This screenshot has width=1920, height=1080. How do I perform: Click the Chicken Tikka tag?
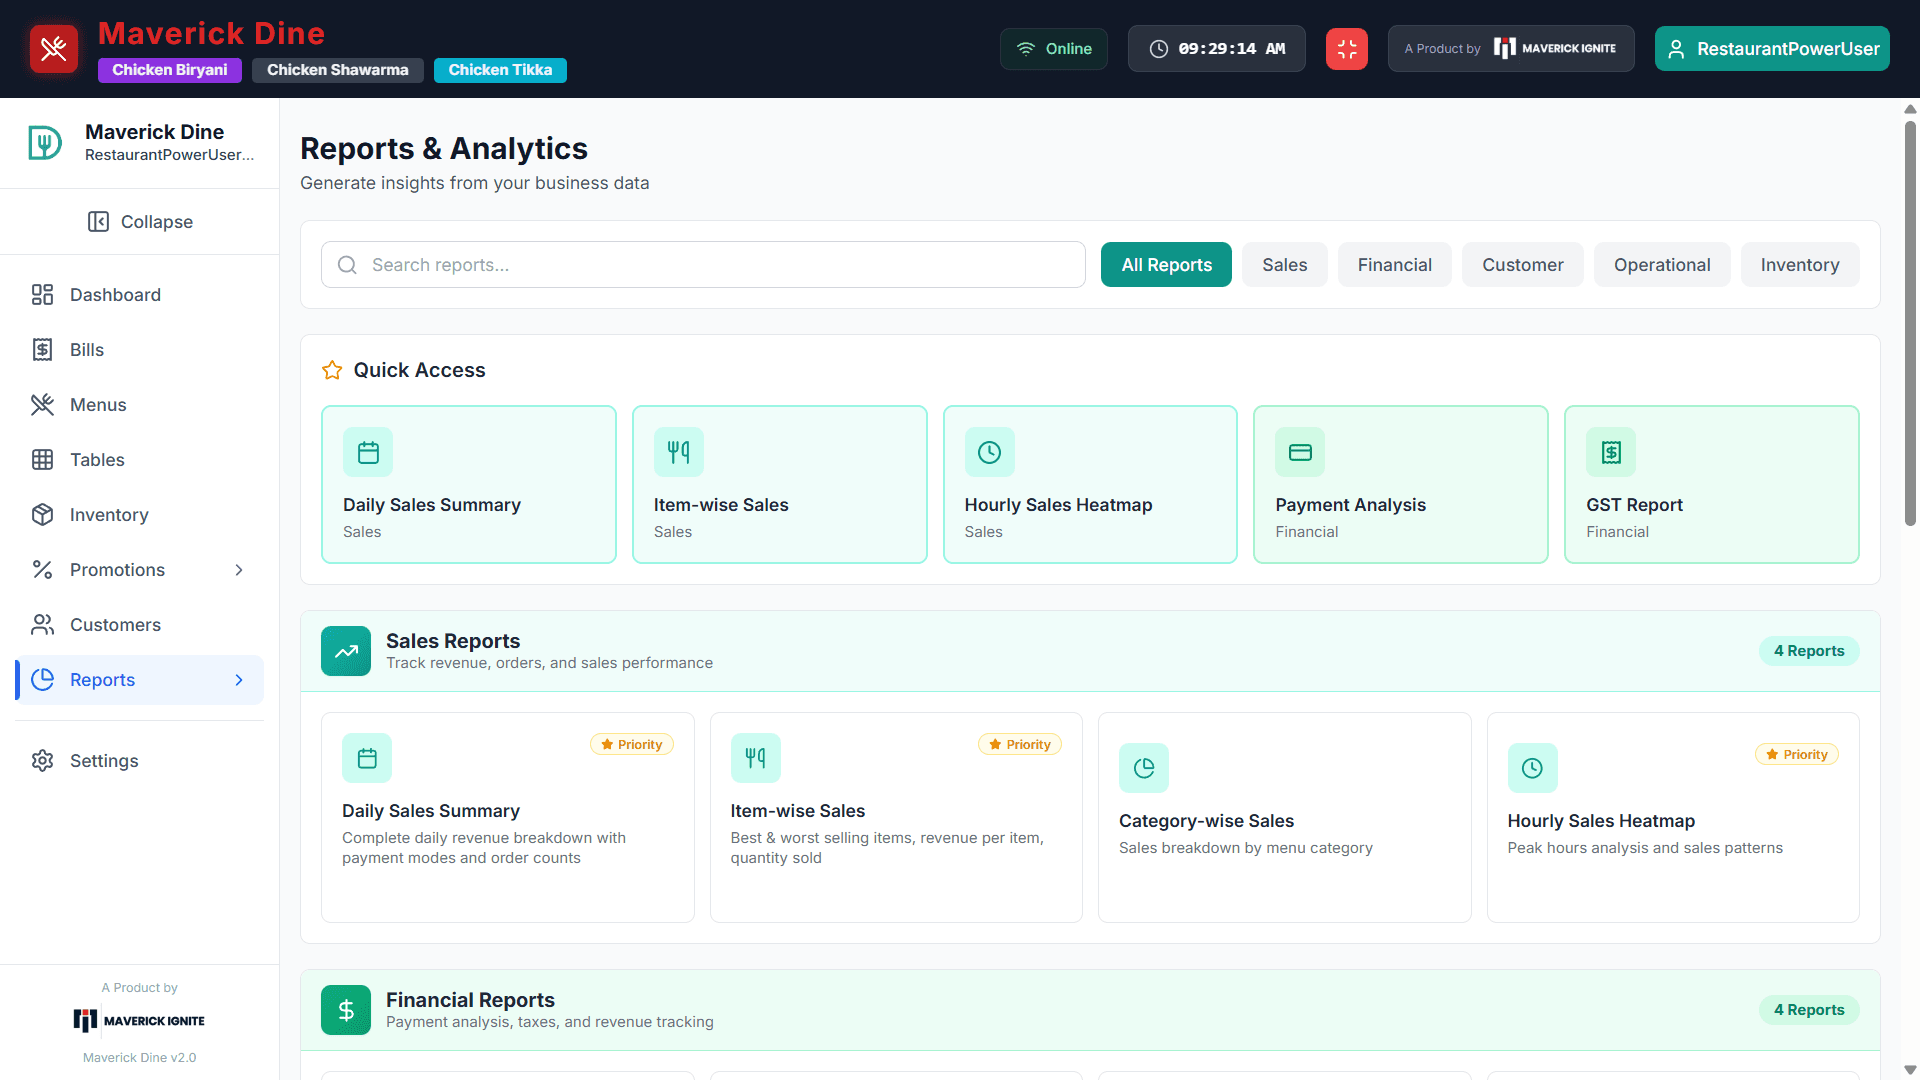click(500, 70)
